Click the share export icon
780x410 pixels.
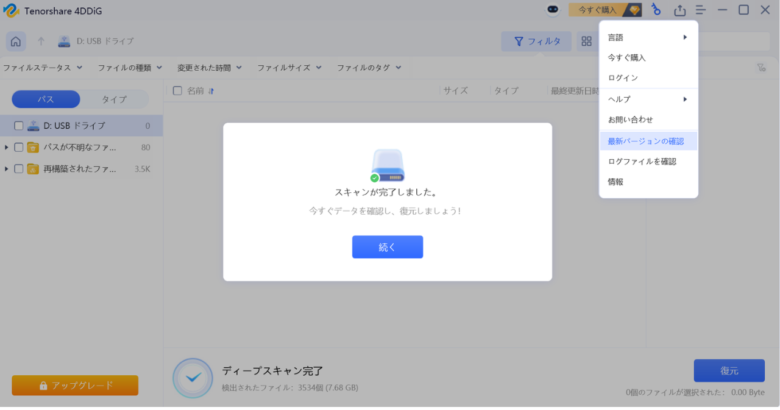point(680,10)
